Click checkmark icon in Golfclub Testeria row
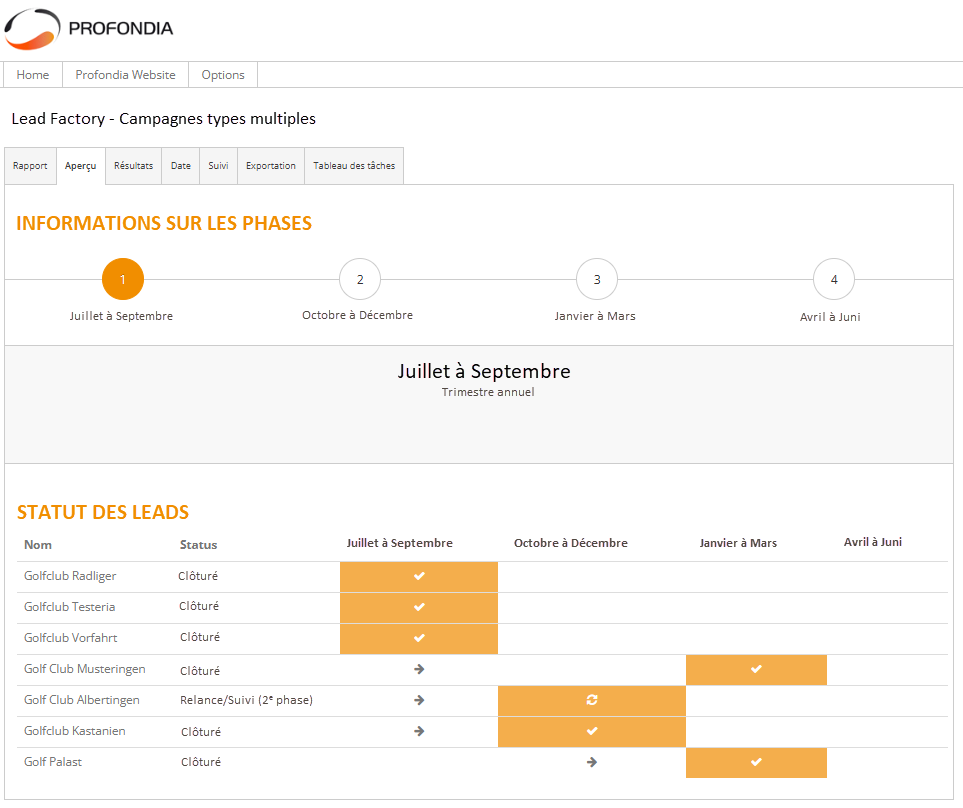 coord(419,607)
